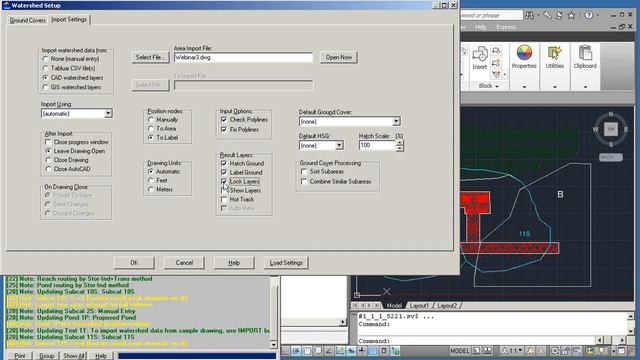Open the satellite Communication Center icon
Image resolution: width=640 pixels, height=360 pixels.
(559, 16)
